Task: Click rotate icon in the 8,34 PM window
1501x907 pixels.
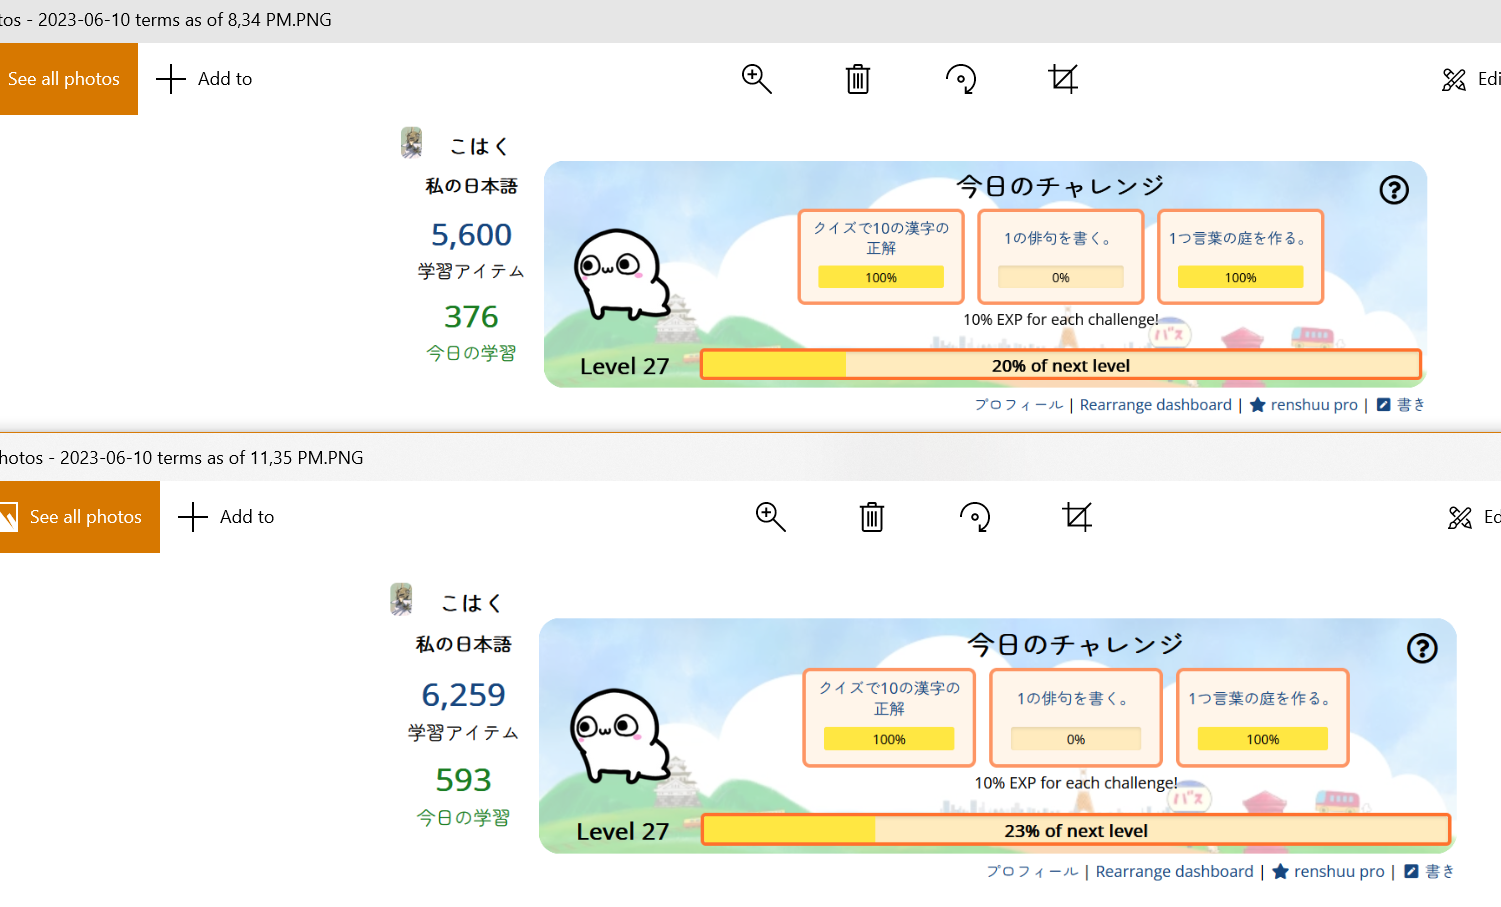Action: tap(961, 79)
